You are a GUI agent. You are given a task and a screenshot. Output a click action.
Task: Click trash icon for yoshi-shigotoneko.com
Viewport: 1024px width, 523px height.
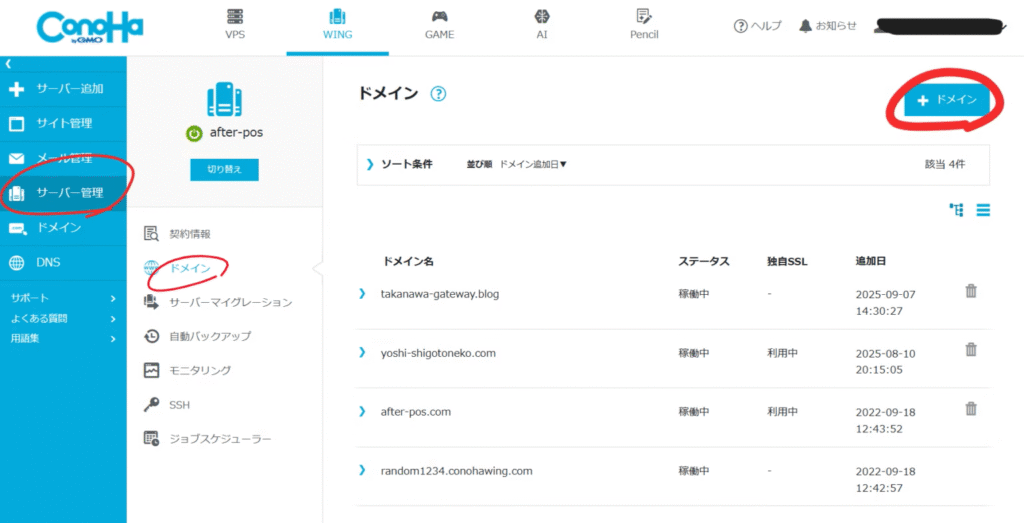pyautogui.click(x=970, y=349)
